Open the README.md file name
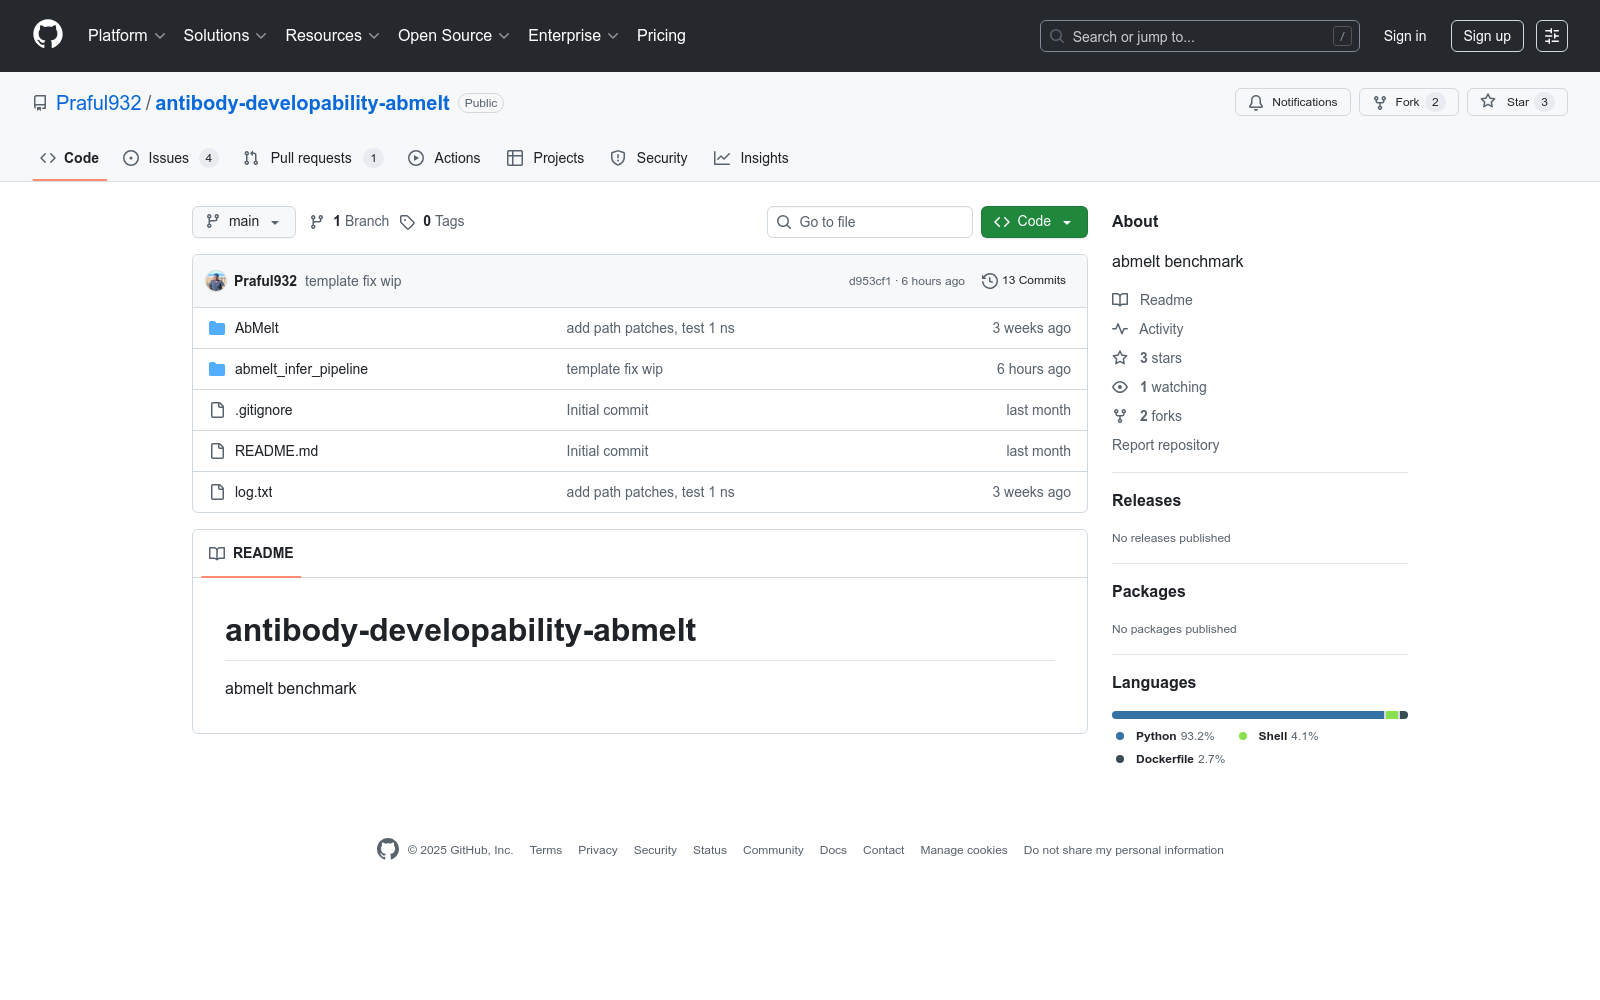The image size is (1600, 1000). pos(277,451)
